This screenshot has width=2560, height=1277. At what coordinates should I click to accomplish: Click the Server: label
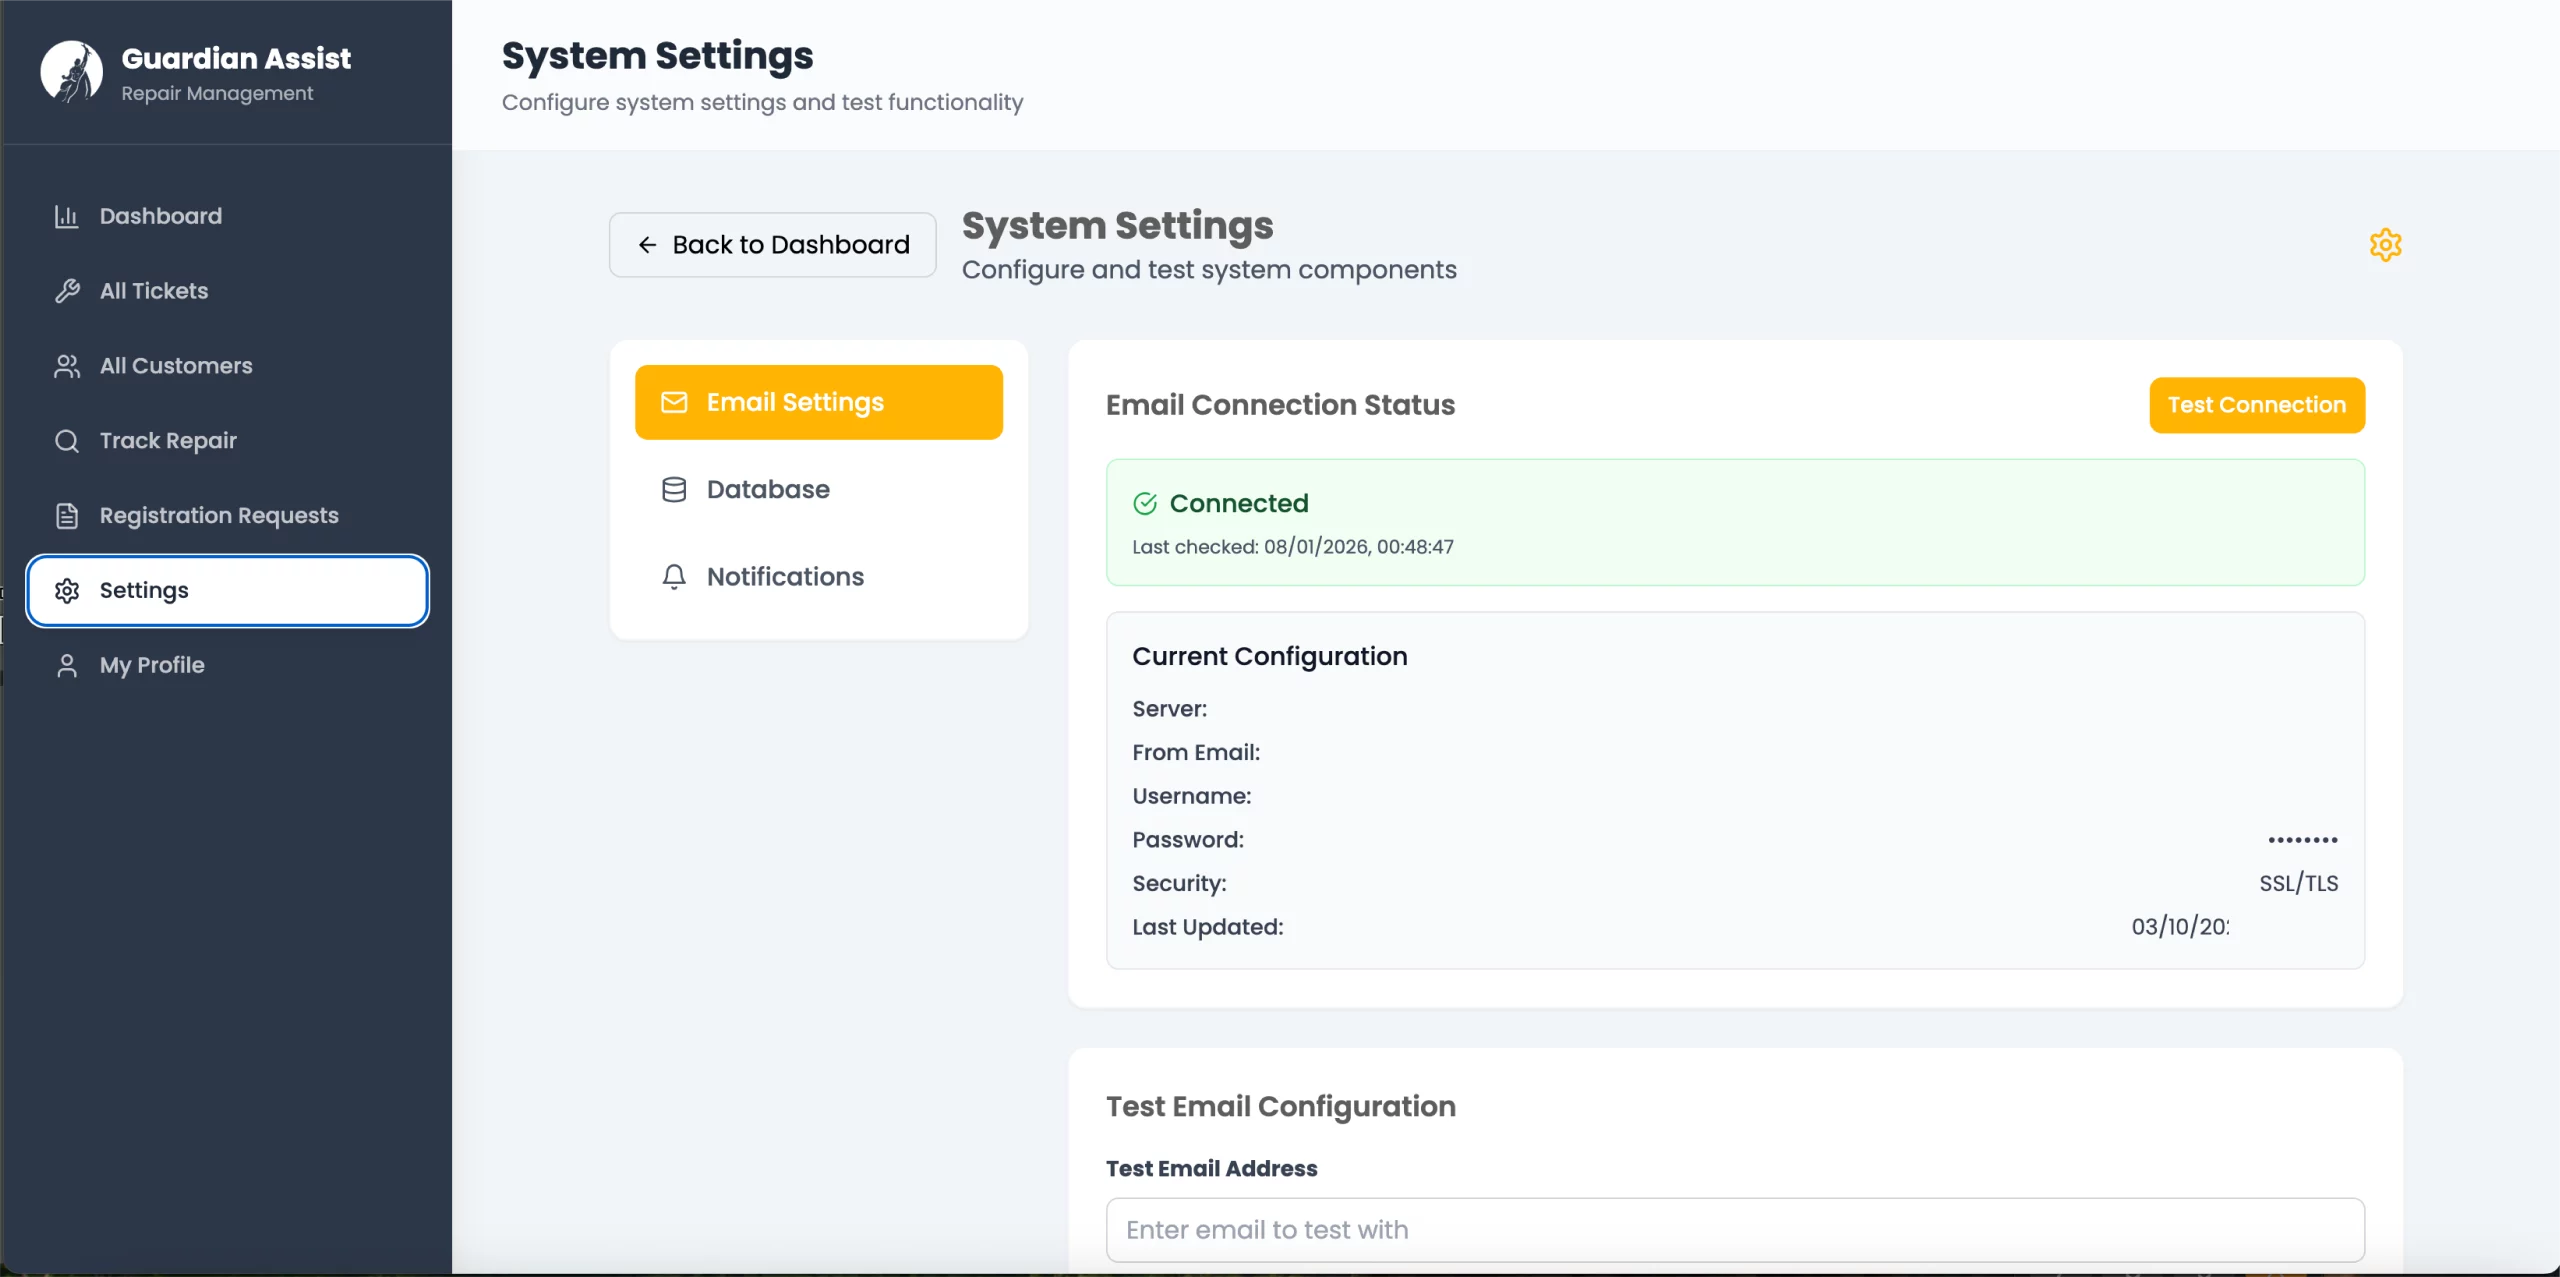click(1170, 709)
